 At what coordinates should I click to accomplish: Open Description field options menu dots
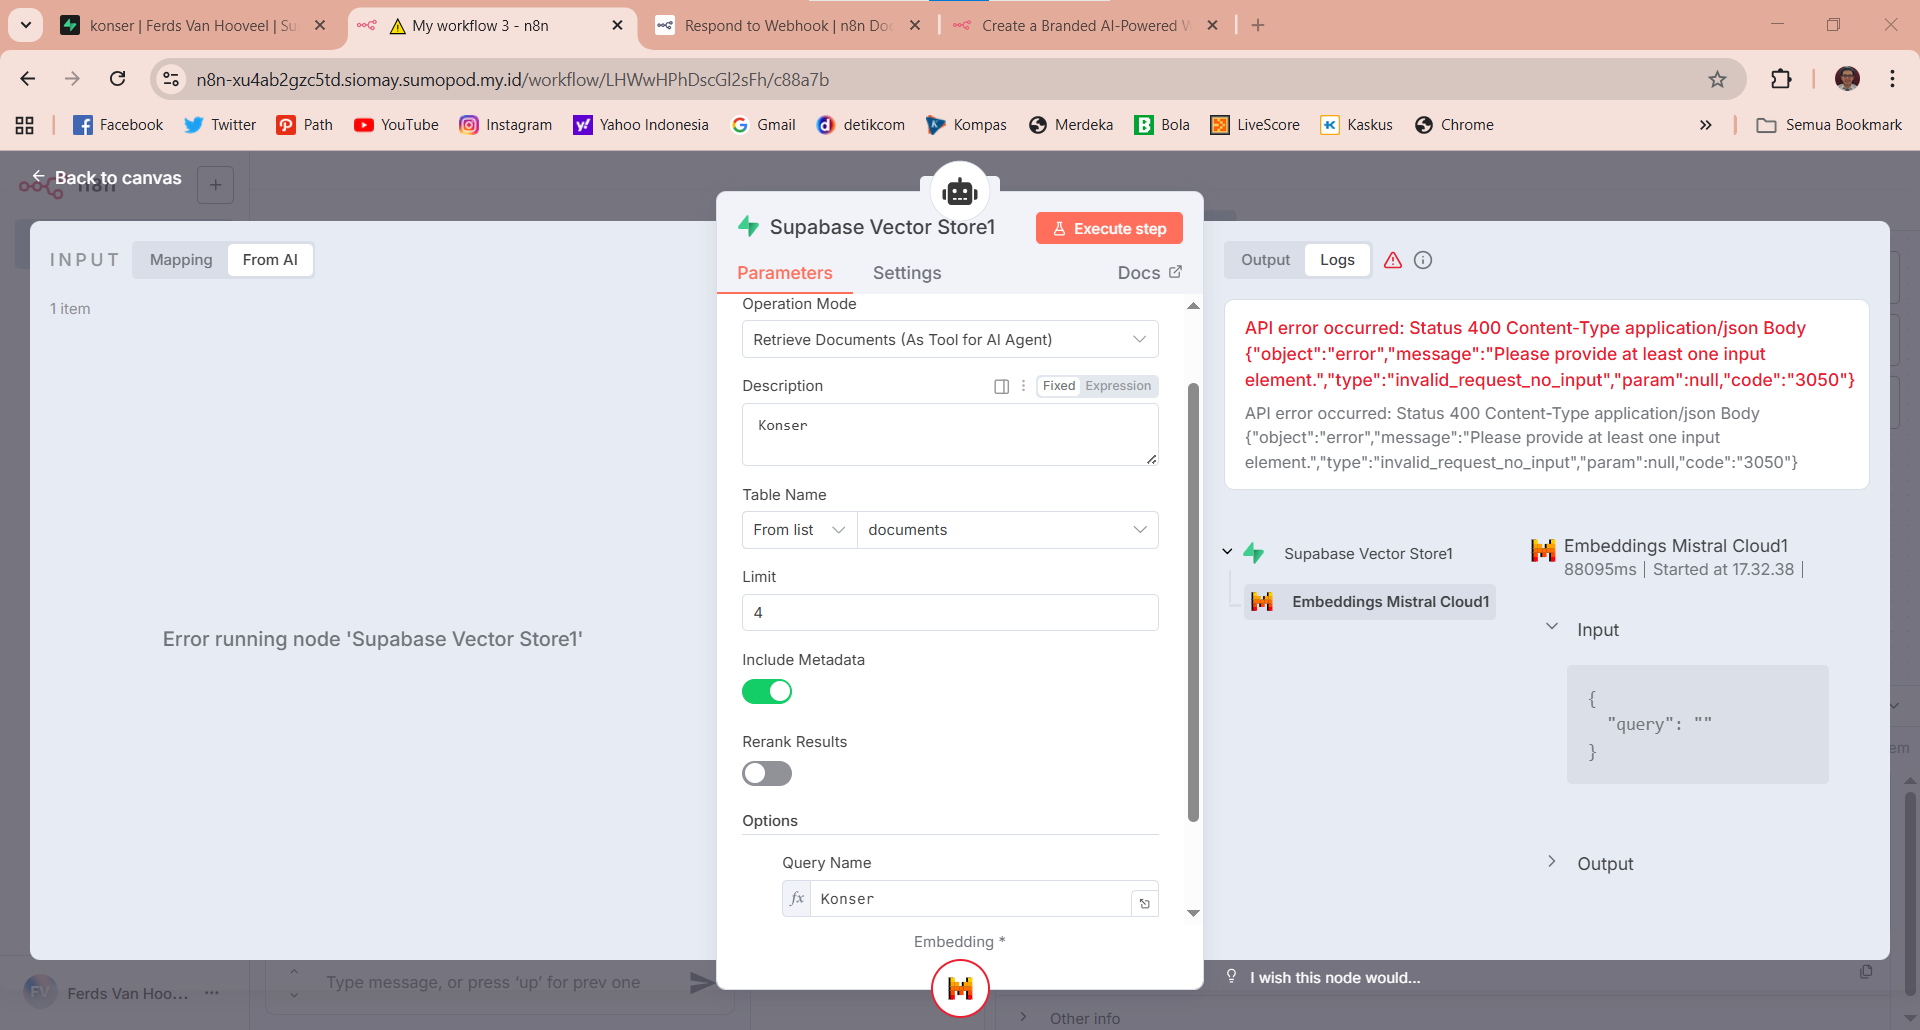1023,386
